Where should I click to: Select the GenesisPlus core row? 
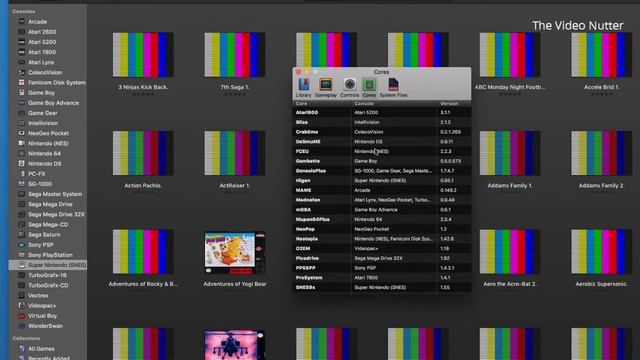(382, 171)
